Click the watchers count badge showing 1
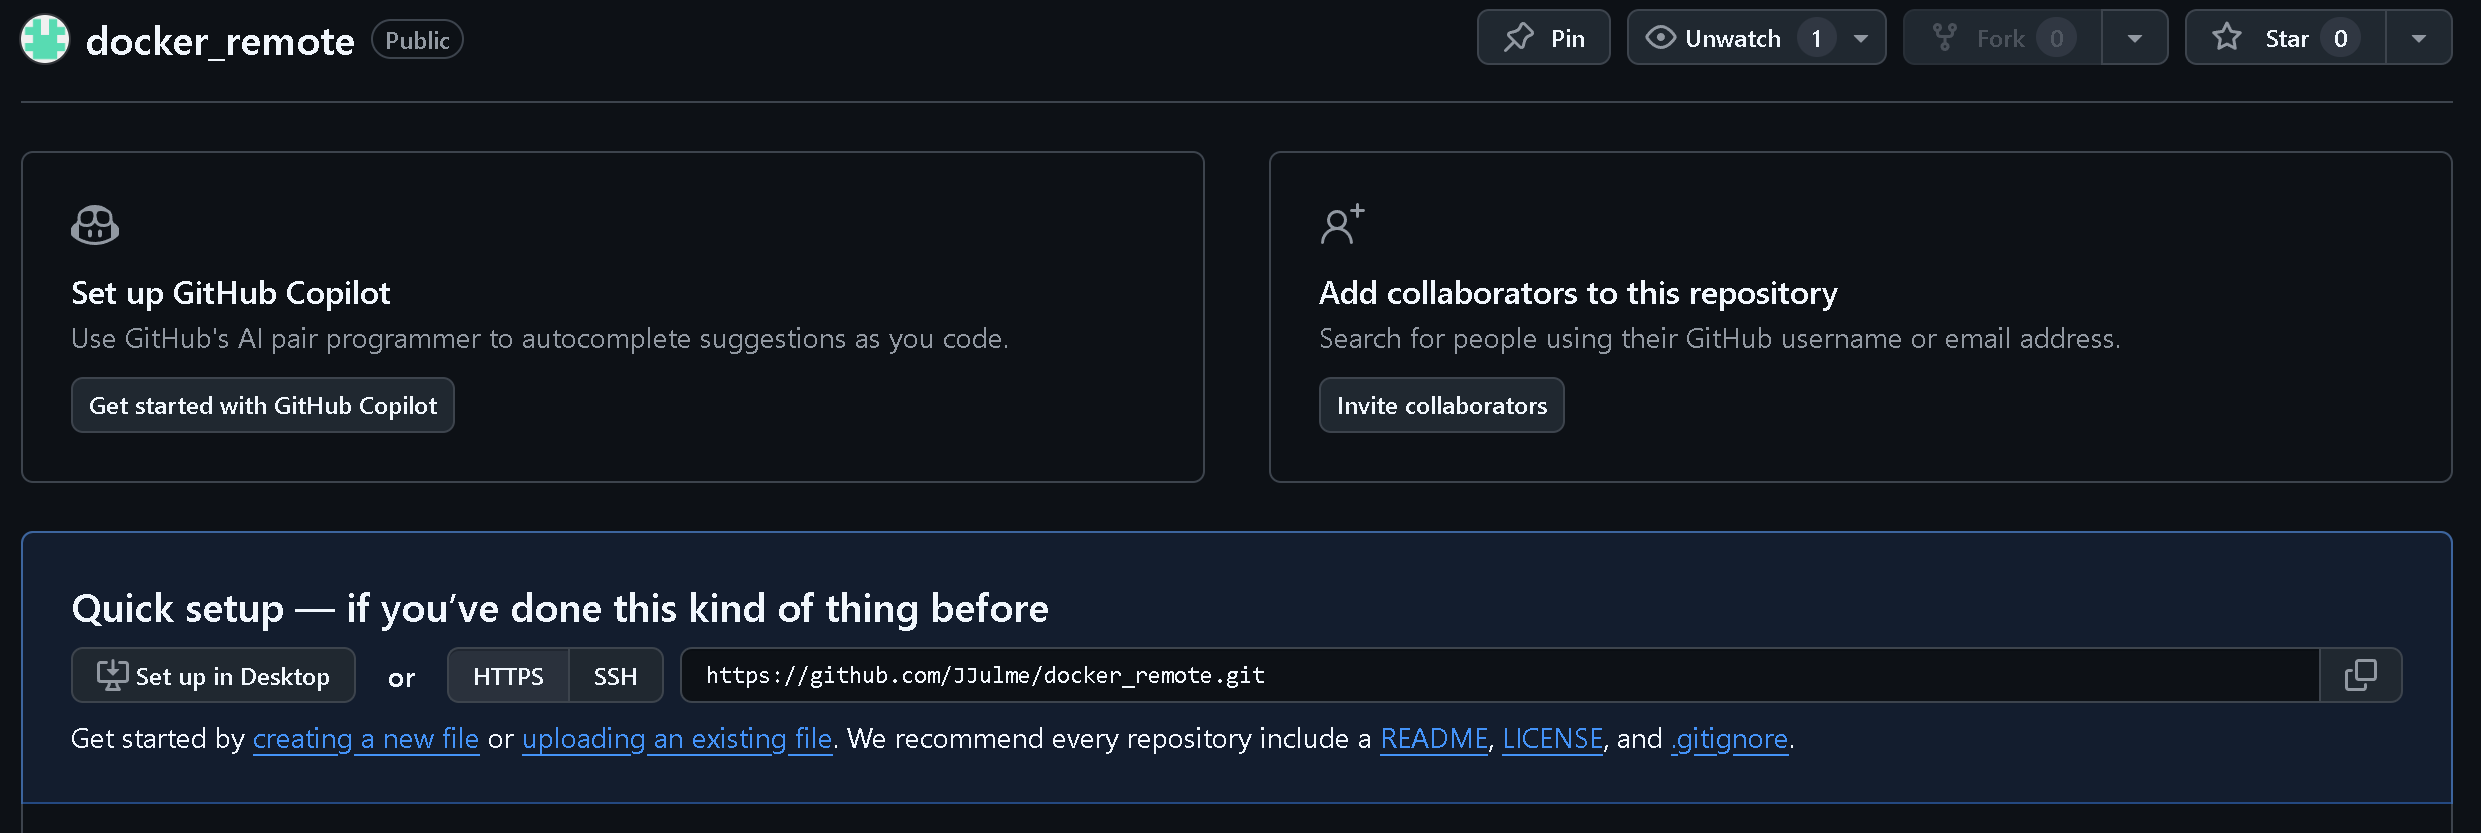The image size is (2481, 833). pyautogui.click(x=1816, y=38)
